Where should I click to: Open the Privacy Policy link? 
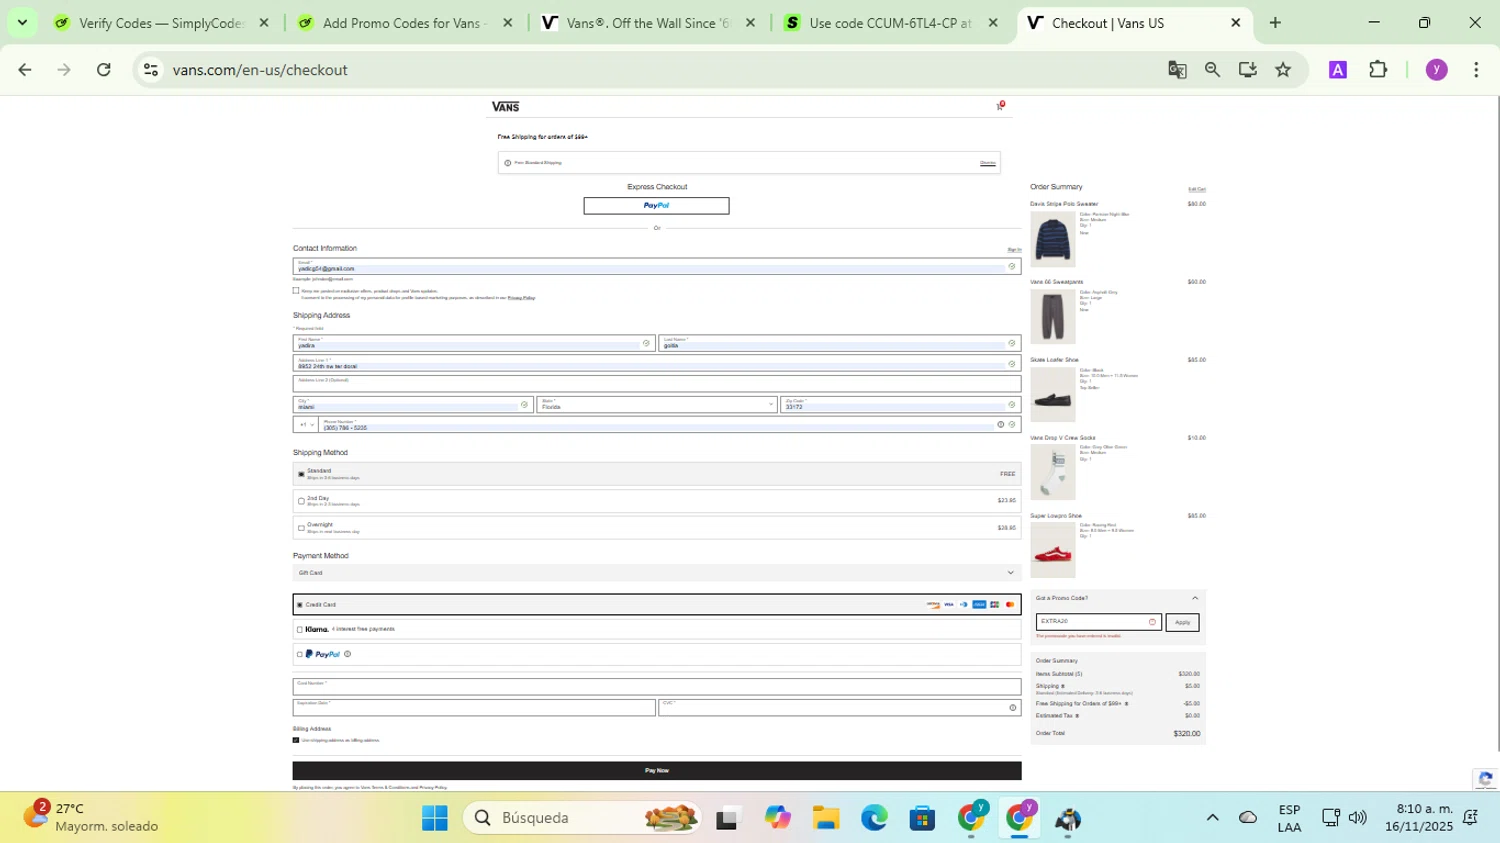pyautogui.click(x=521, y=298)
